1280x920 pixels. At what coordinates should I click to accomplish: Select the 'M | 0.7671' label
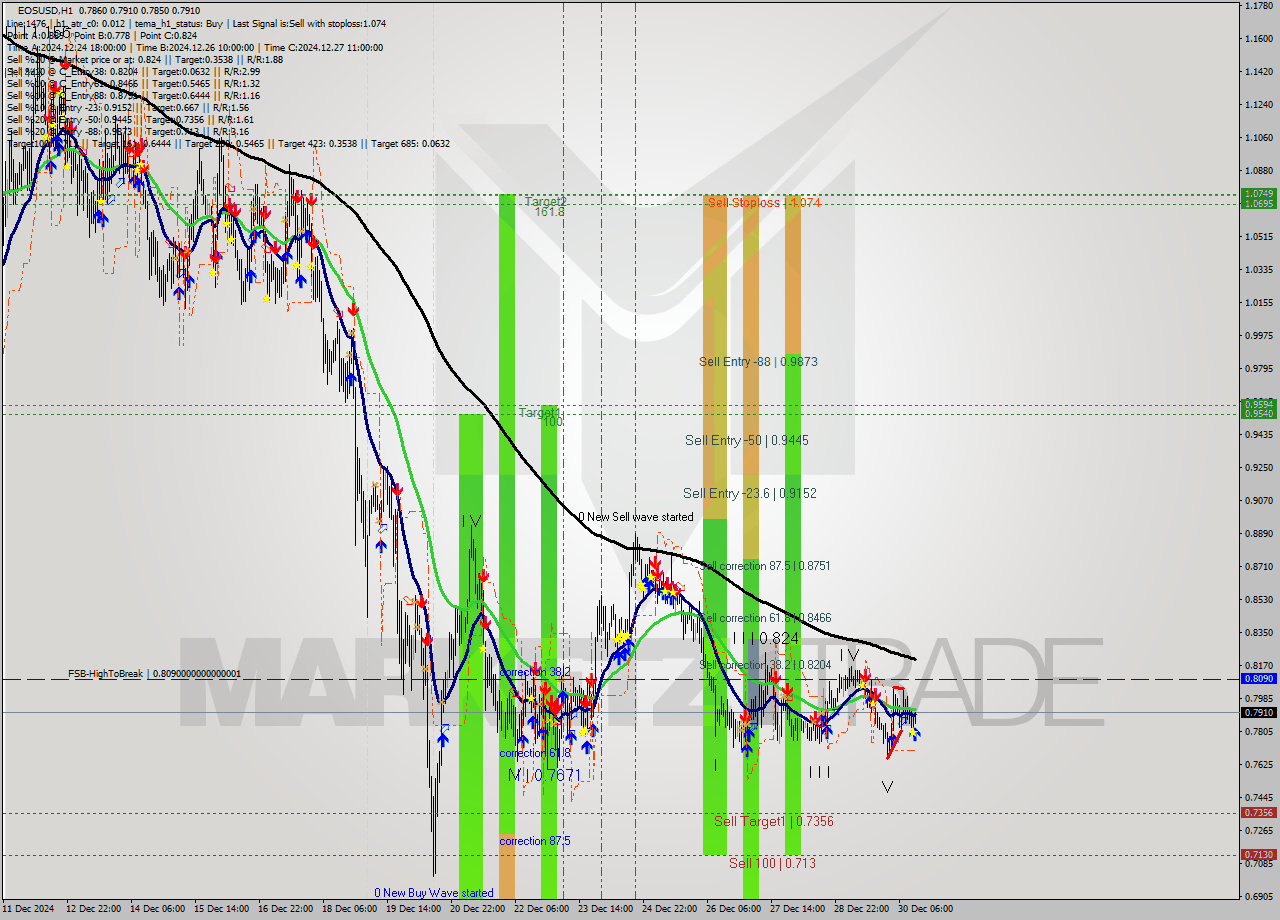tap(545, 775)
